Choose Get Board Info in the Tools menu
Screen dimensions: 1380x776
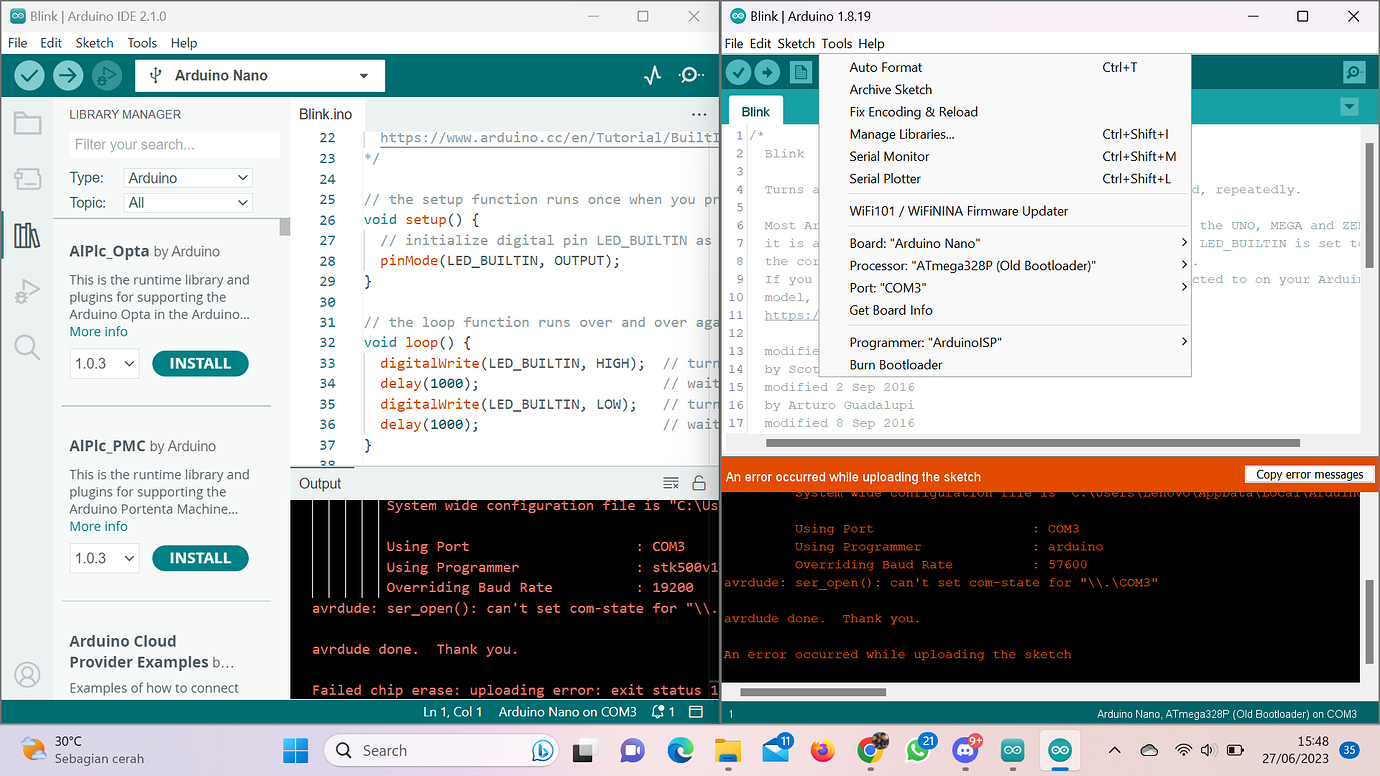click(x=891, y=310)
